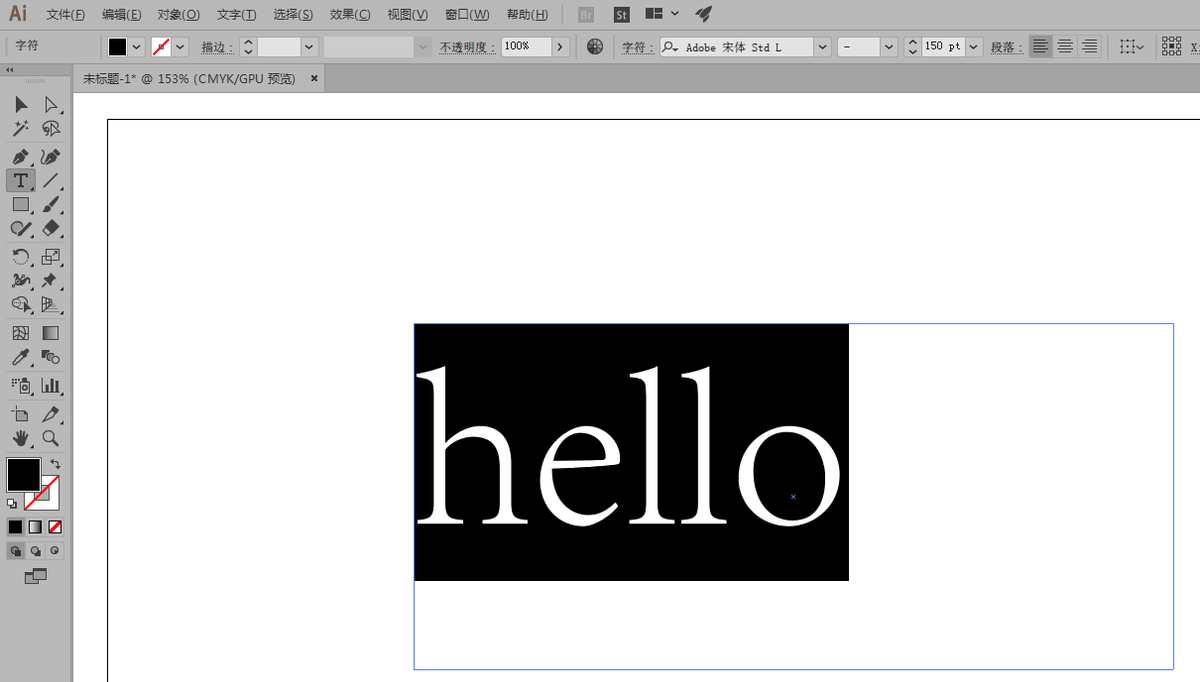Select the Magic Wand tool
Screen dimensions: 1200x682
pyautogui.click(x=21, y=129)
